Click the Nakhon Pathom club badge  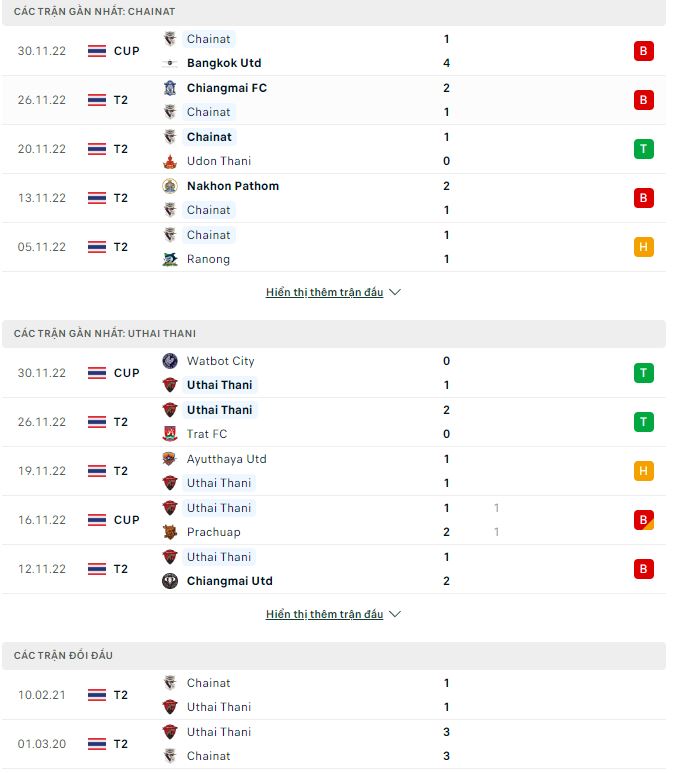(x=169, y=186)
